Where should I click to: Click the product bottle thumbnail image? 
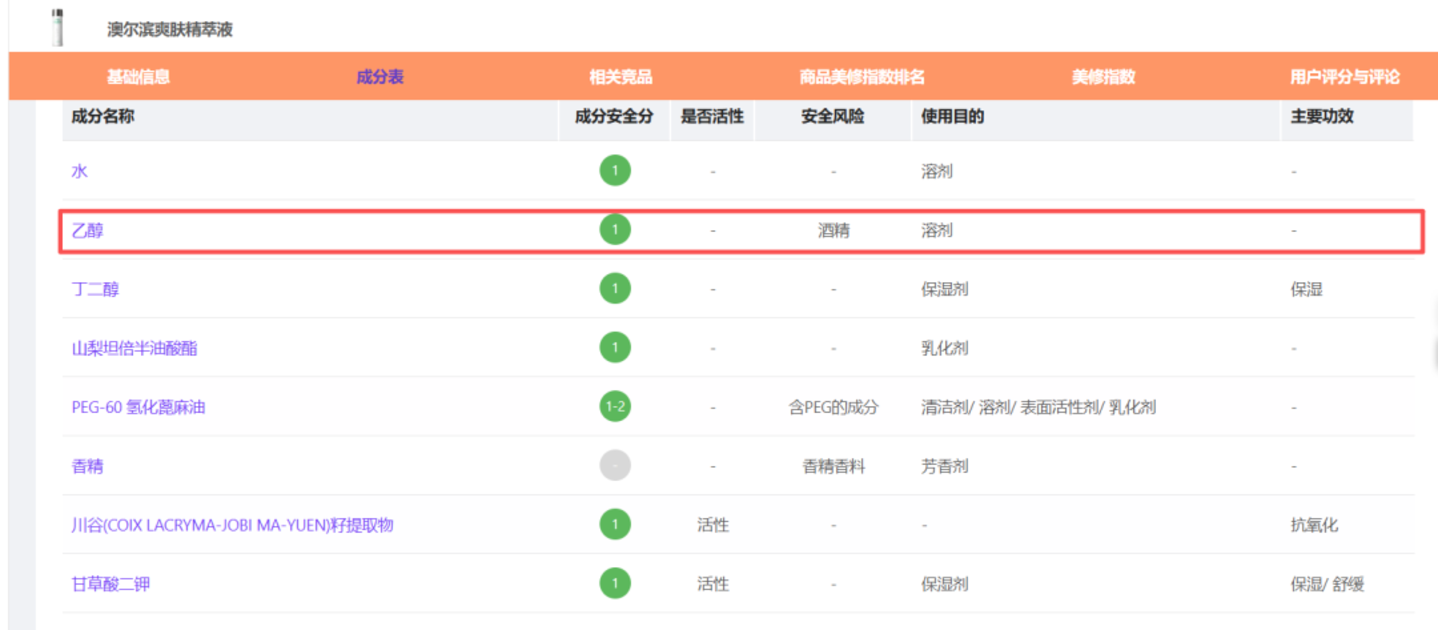coord(57,27)
